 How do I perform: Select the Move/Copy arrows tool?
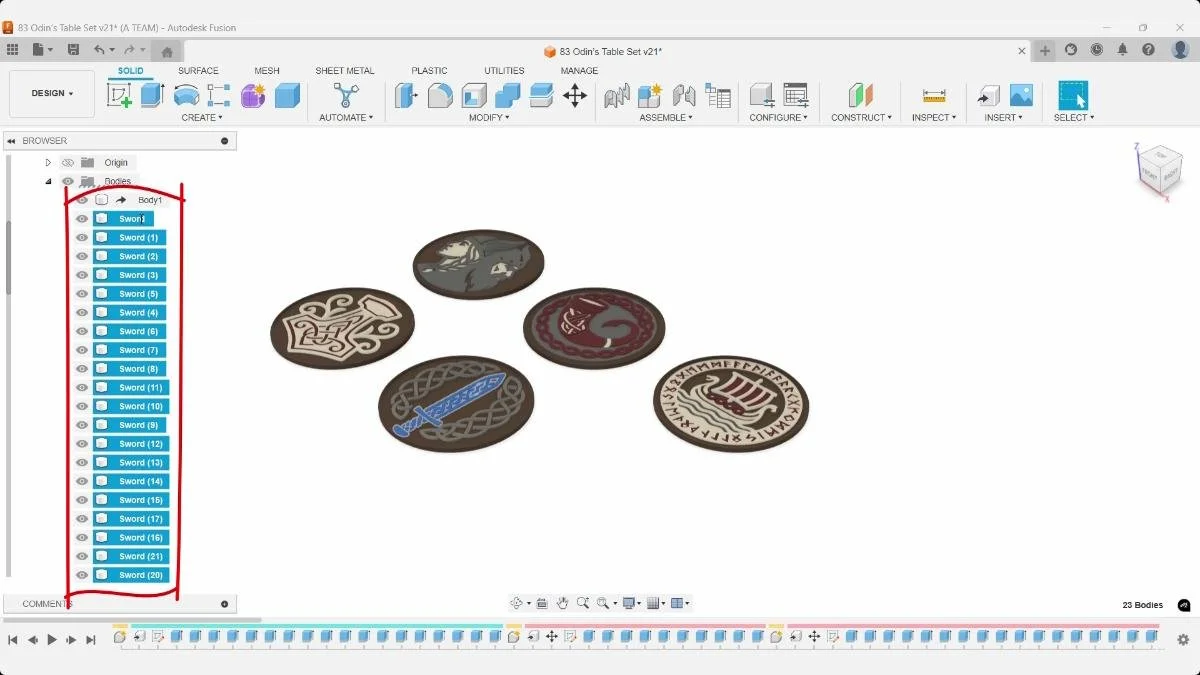(x=575, y=95)
